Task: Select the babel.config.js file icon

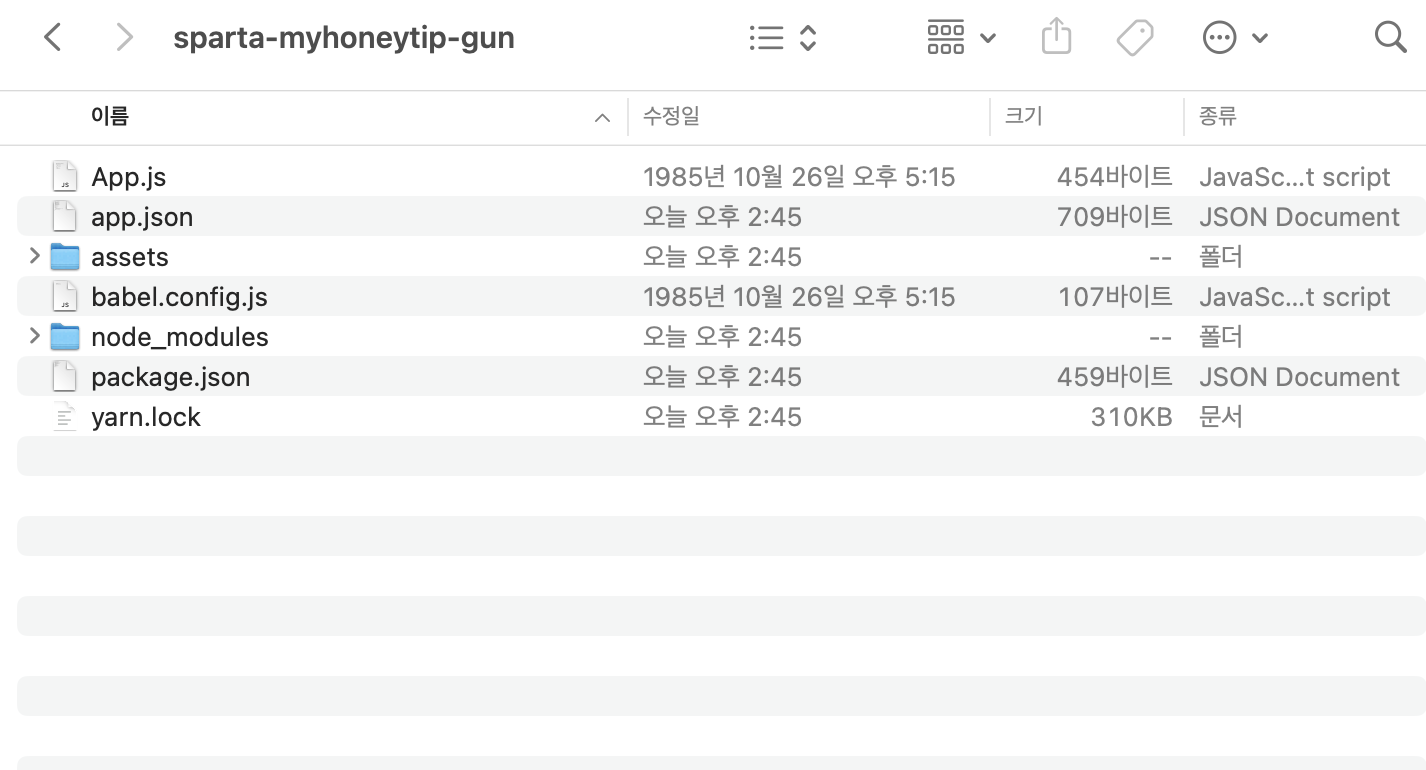Action: [x=65, y=297]
